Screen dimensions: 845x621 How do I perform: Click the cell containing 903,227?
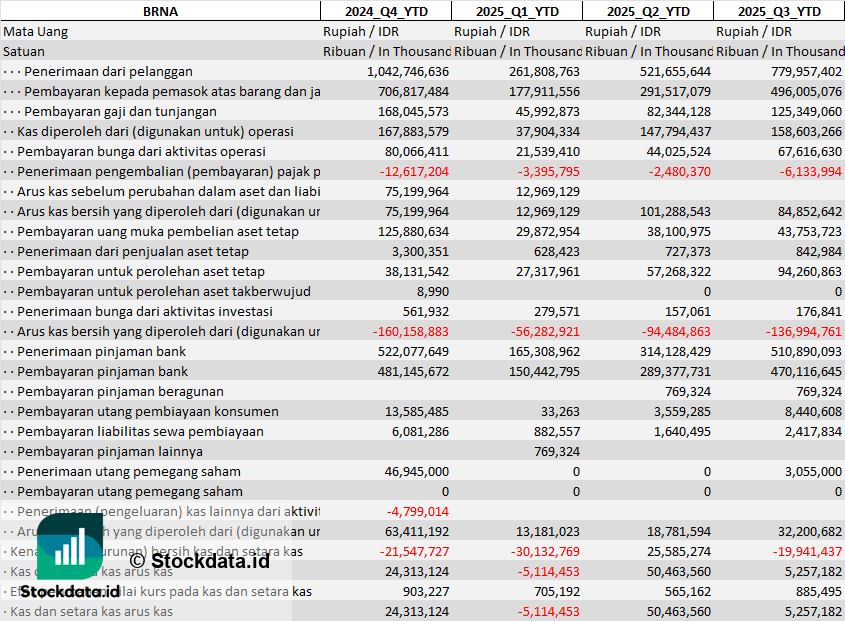click(x=426, y=591)
